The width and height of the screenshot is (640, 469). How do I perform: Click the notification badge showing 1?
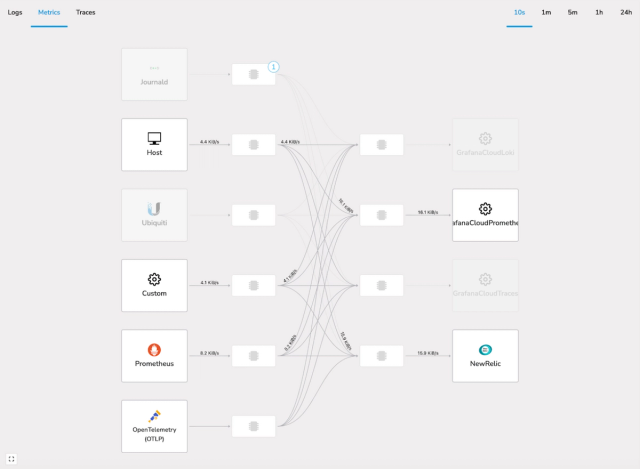273,67
